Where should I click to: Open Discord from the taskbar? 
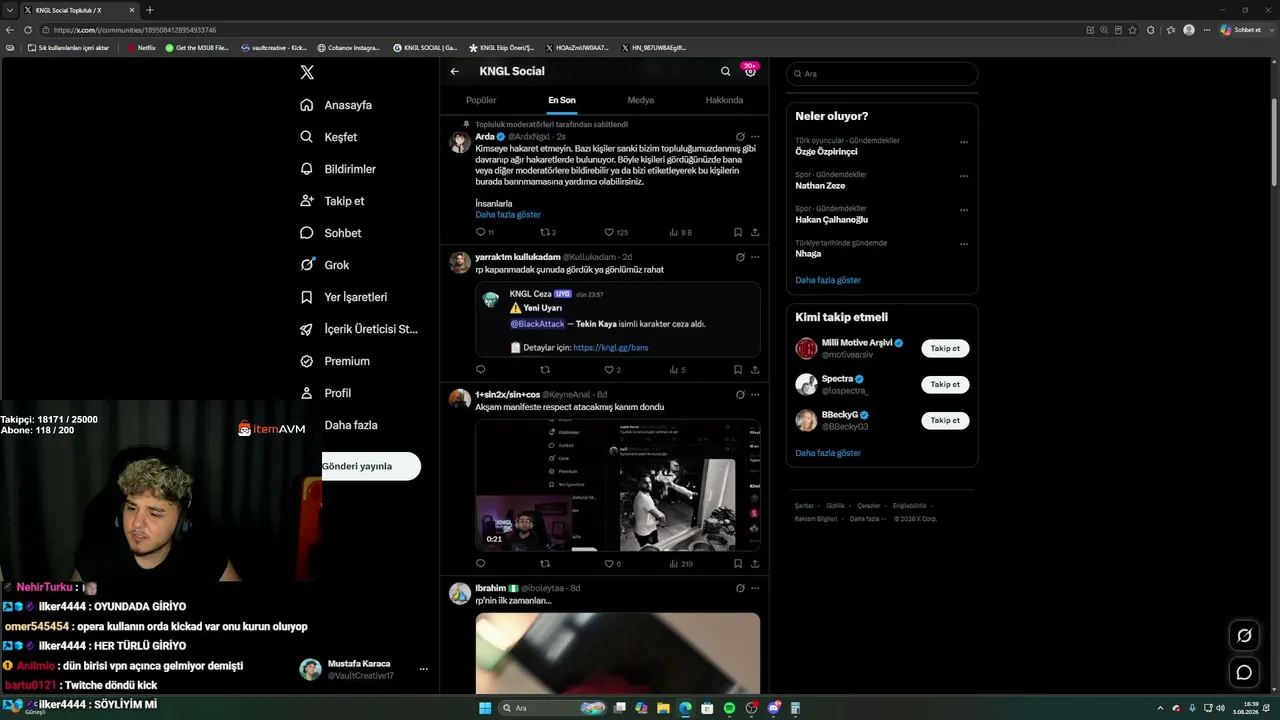point(773,708)
